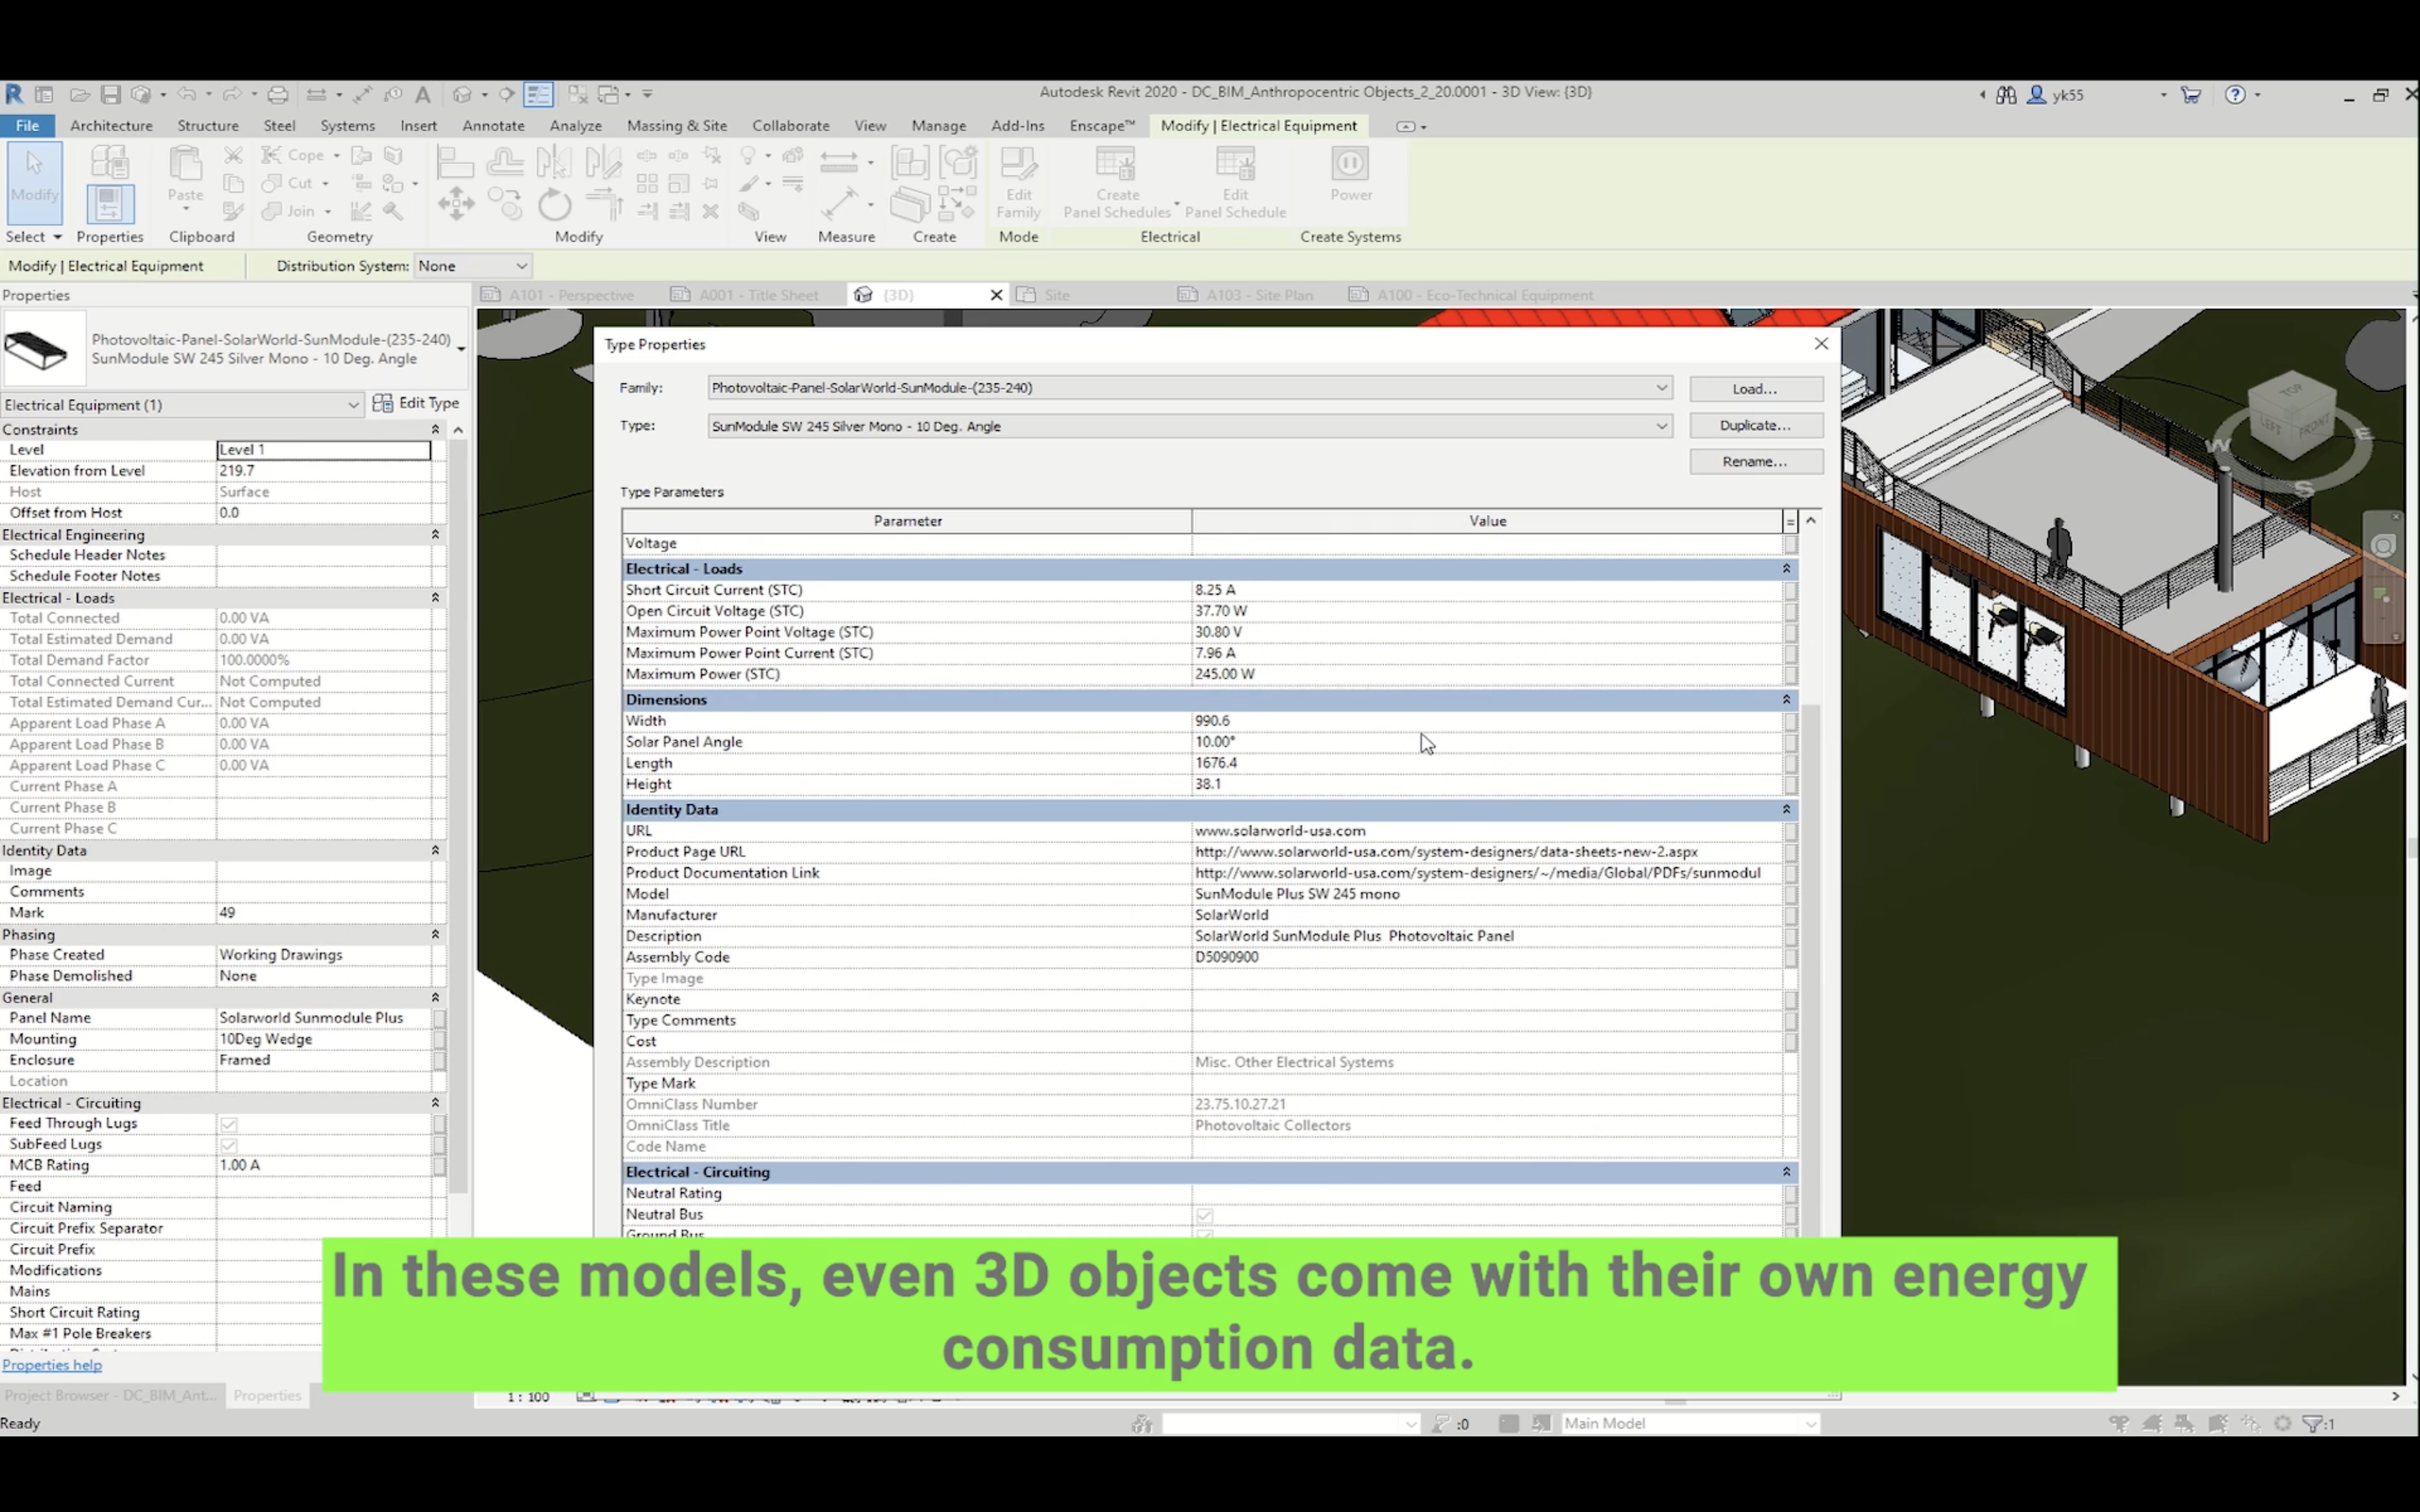Select the Rotate tool in the ribbon
2420x1512 pixels.
tap(554, 205)
